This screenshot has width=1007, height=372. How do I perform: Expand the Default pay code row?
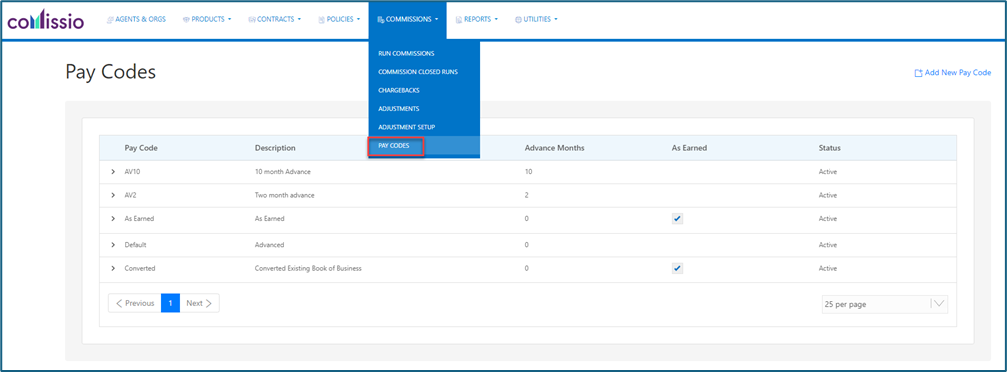pyautogui.click(x=113, y=245)
